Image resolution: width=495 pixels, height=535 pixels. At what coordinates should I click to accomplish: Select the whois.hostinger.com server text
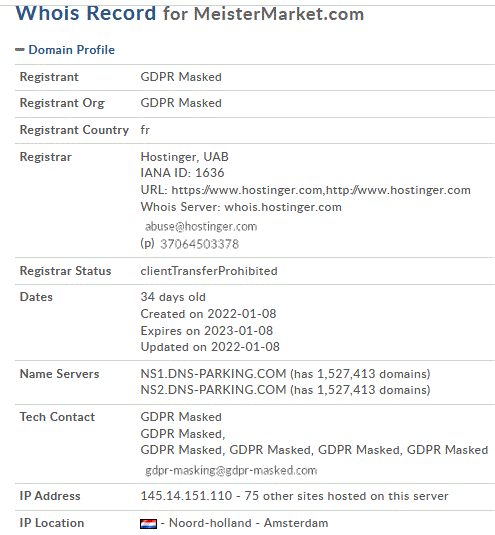coord(283,207)
